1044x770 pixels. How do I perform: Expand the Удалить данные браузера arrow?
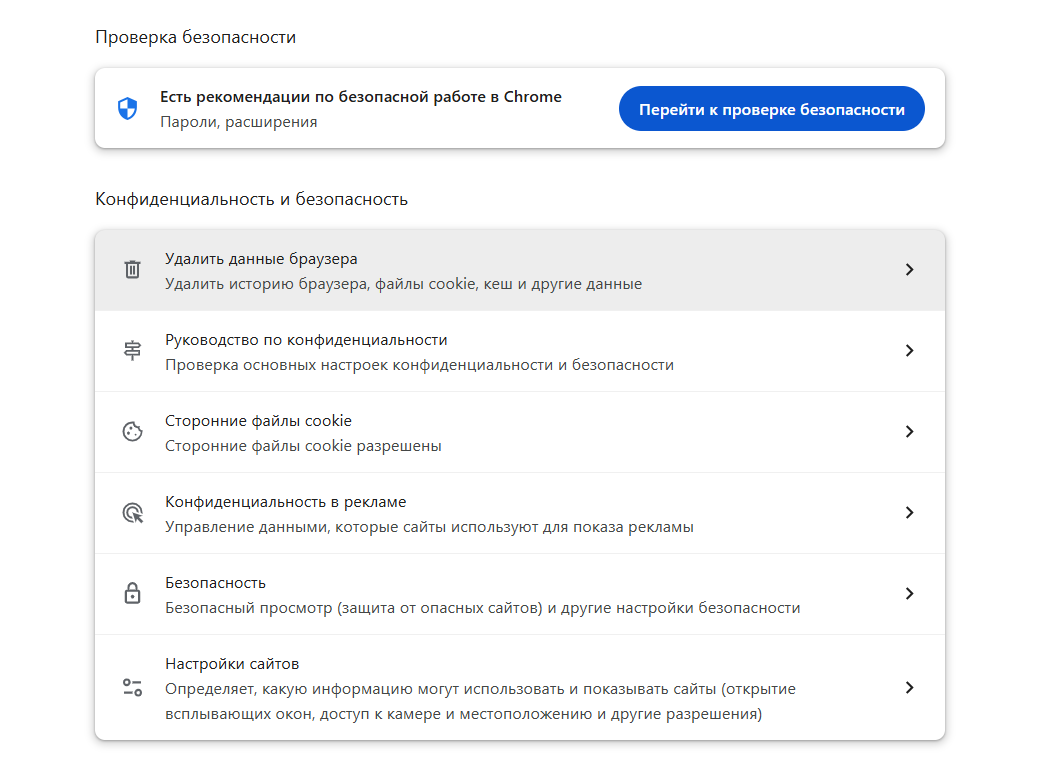point(909,270)
